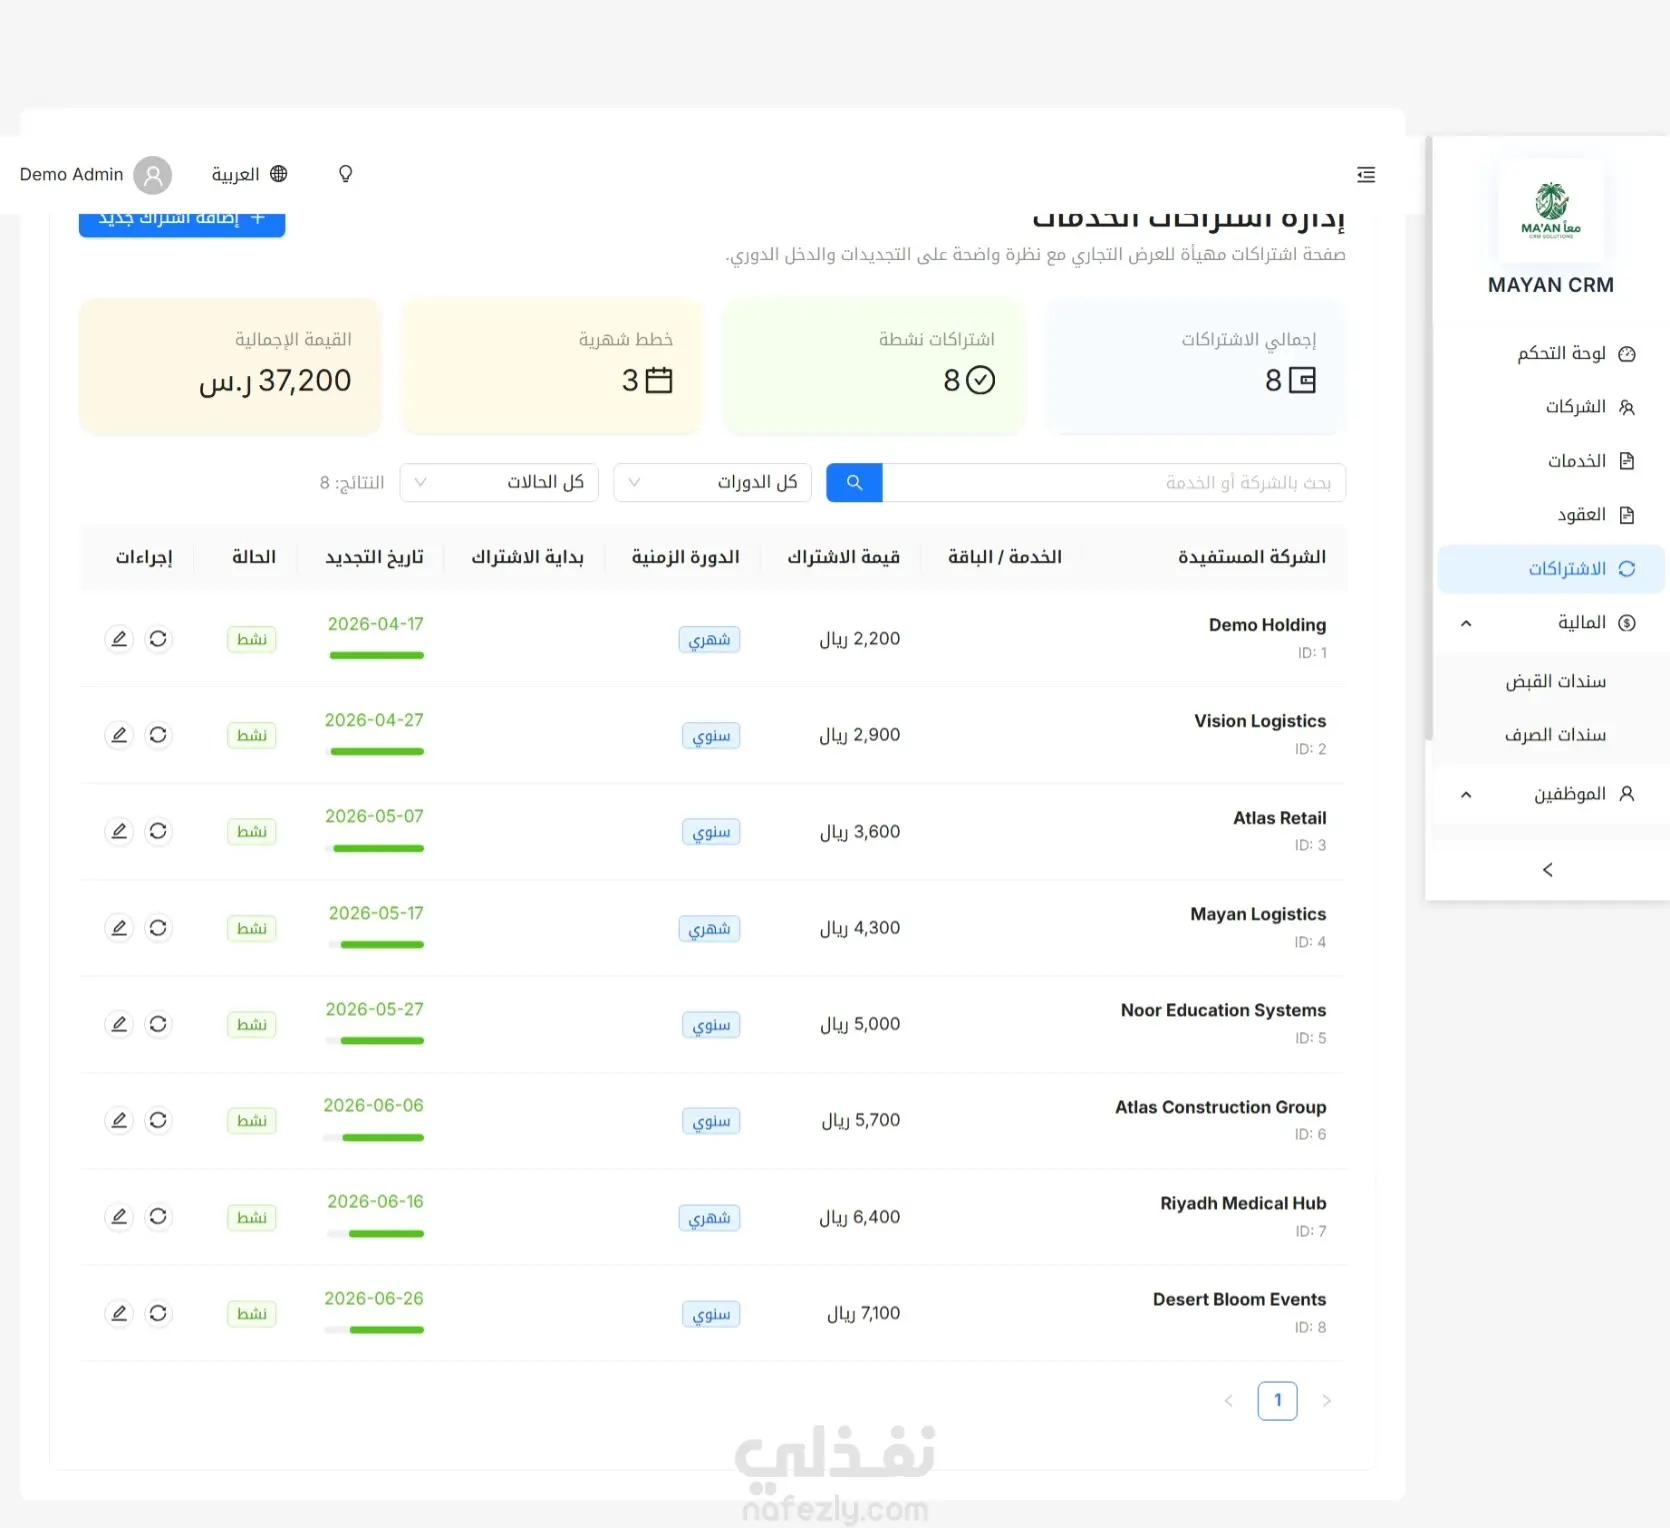Click the Demo Admin avatar icon
This screenshot has width=1670, height=1528.
(153, 175)
